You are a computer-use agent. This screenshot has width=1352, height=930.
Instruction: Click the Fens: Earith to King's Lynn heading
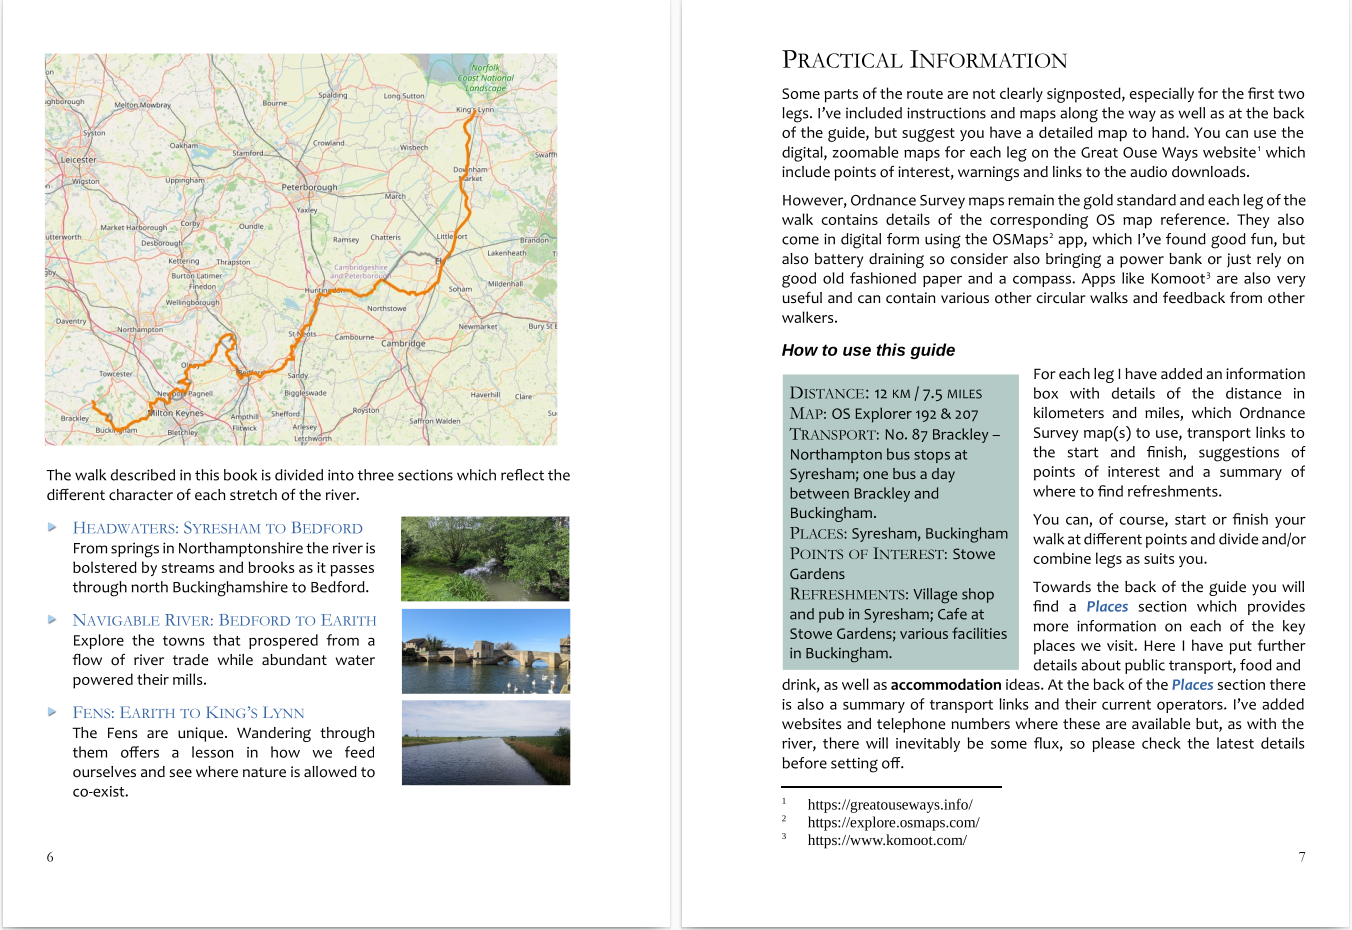[189, 713]
